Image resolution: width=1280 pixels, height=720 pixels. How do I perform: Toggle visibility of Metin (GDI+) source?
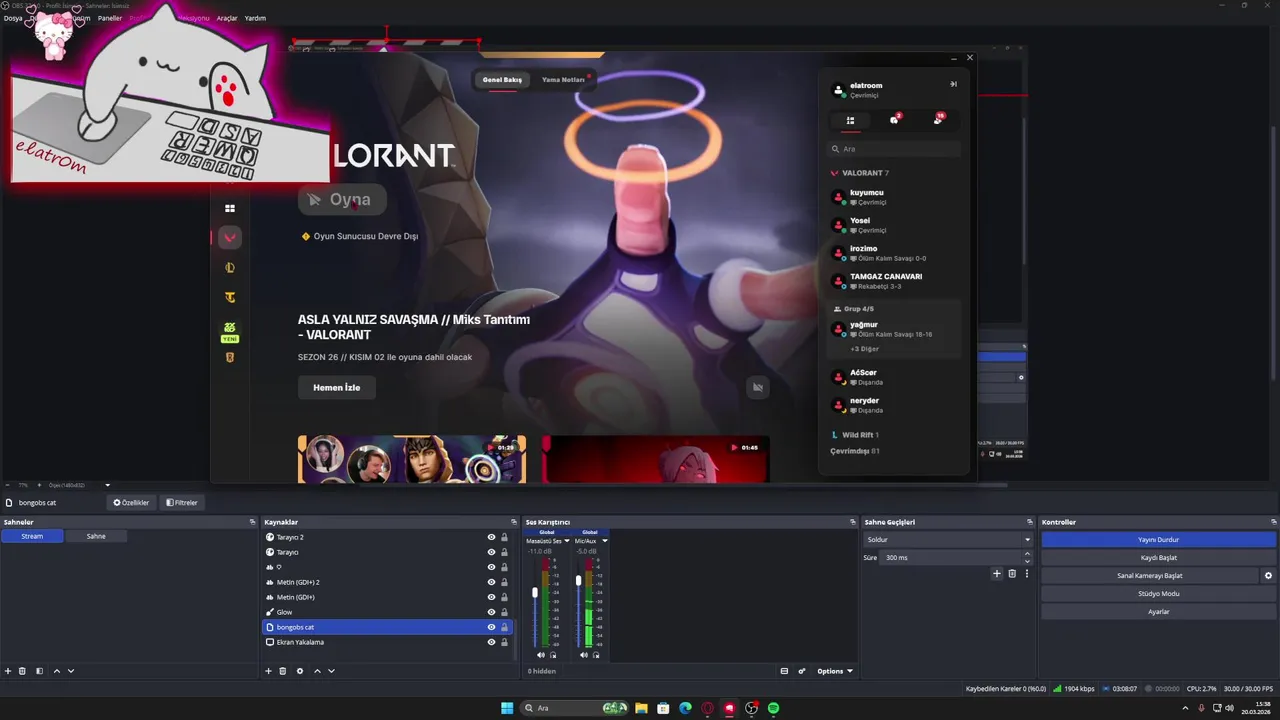point(491,597)
